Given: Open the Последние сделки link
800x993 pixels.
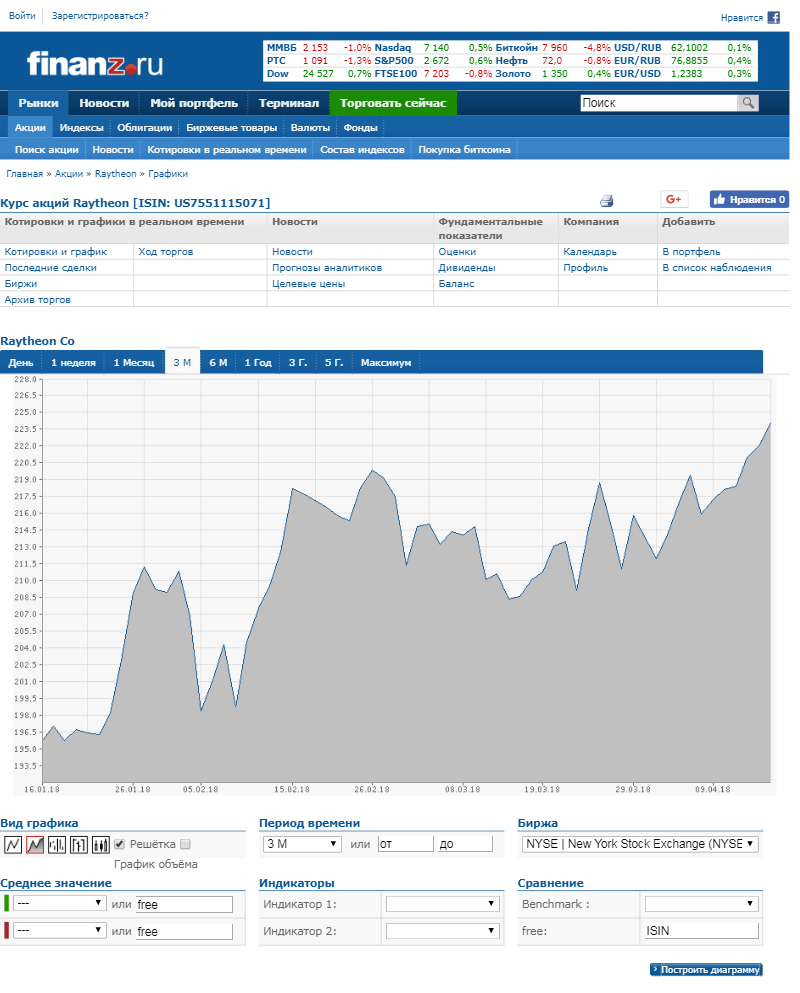Looking at the screenshot, I should pos(51,267).
